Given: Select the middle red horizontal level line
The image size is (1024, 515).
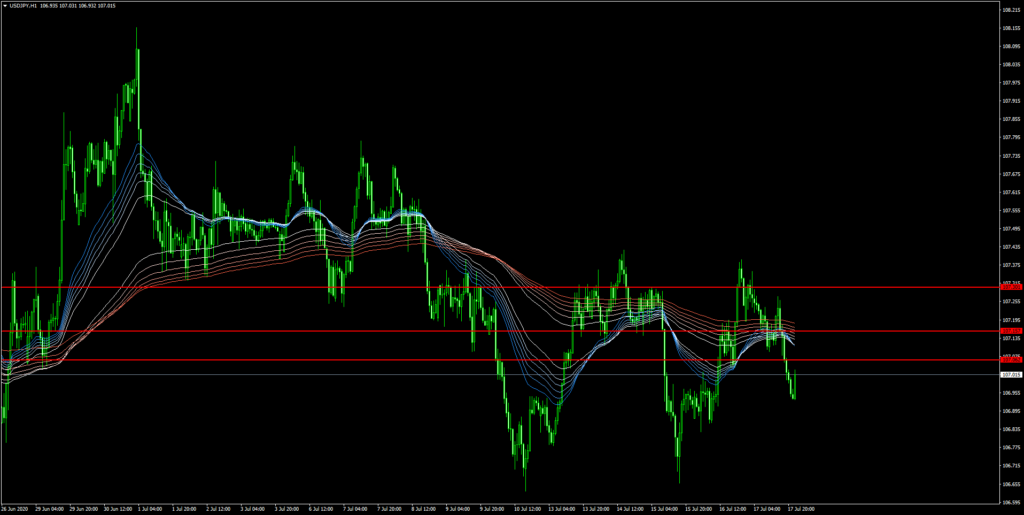Looking at the screenshot, I should tap(500, 331).
